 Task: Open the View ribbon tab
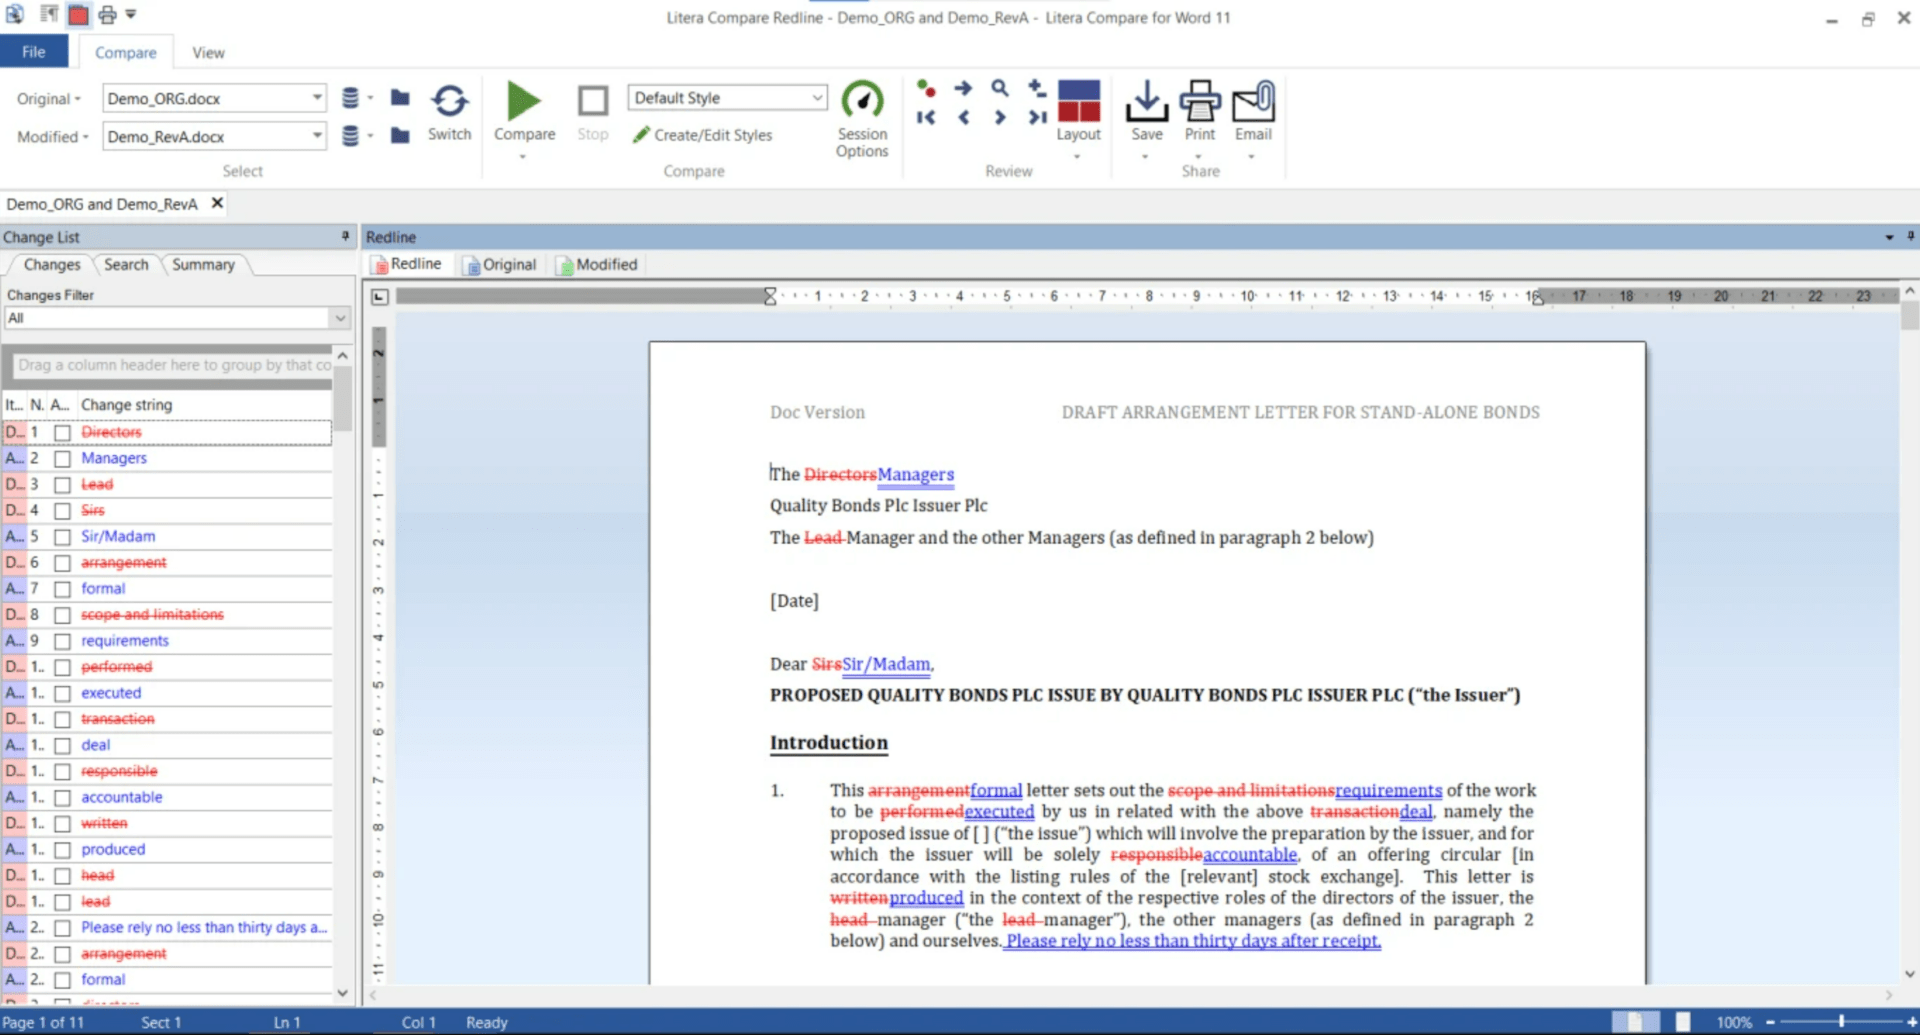click(208, 52)
